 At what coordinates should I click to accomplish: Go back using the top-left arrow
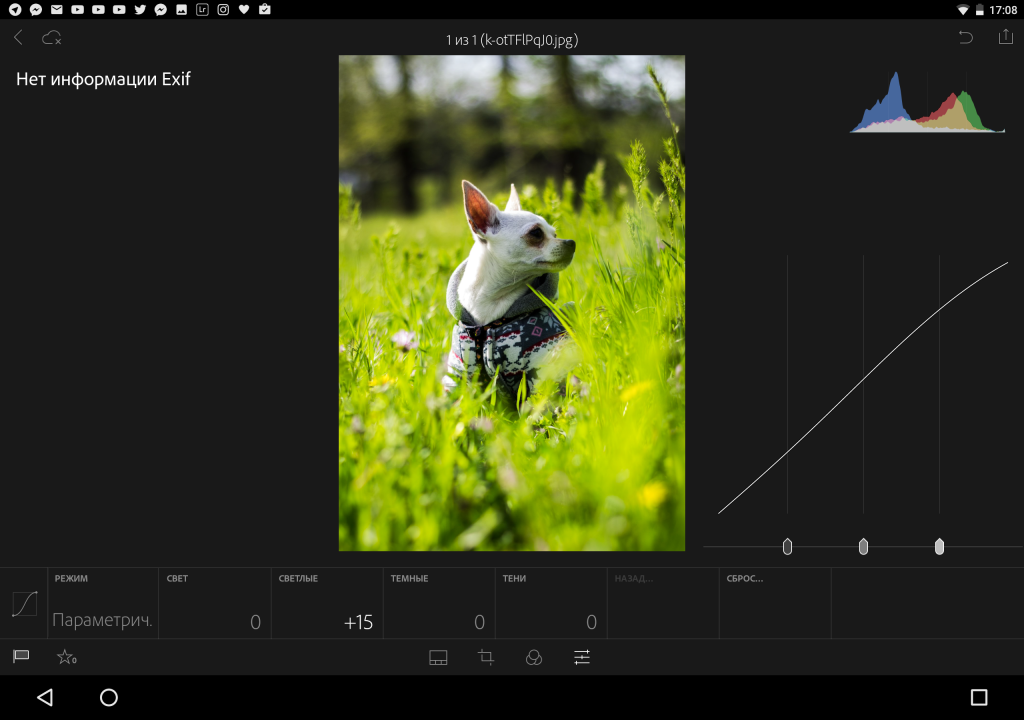[x=18, y=38]
